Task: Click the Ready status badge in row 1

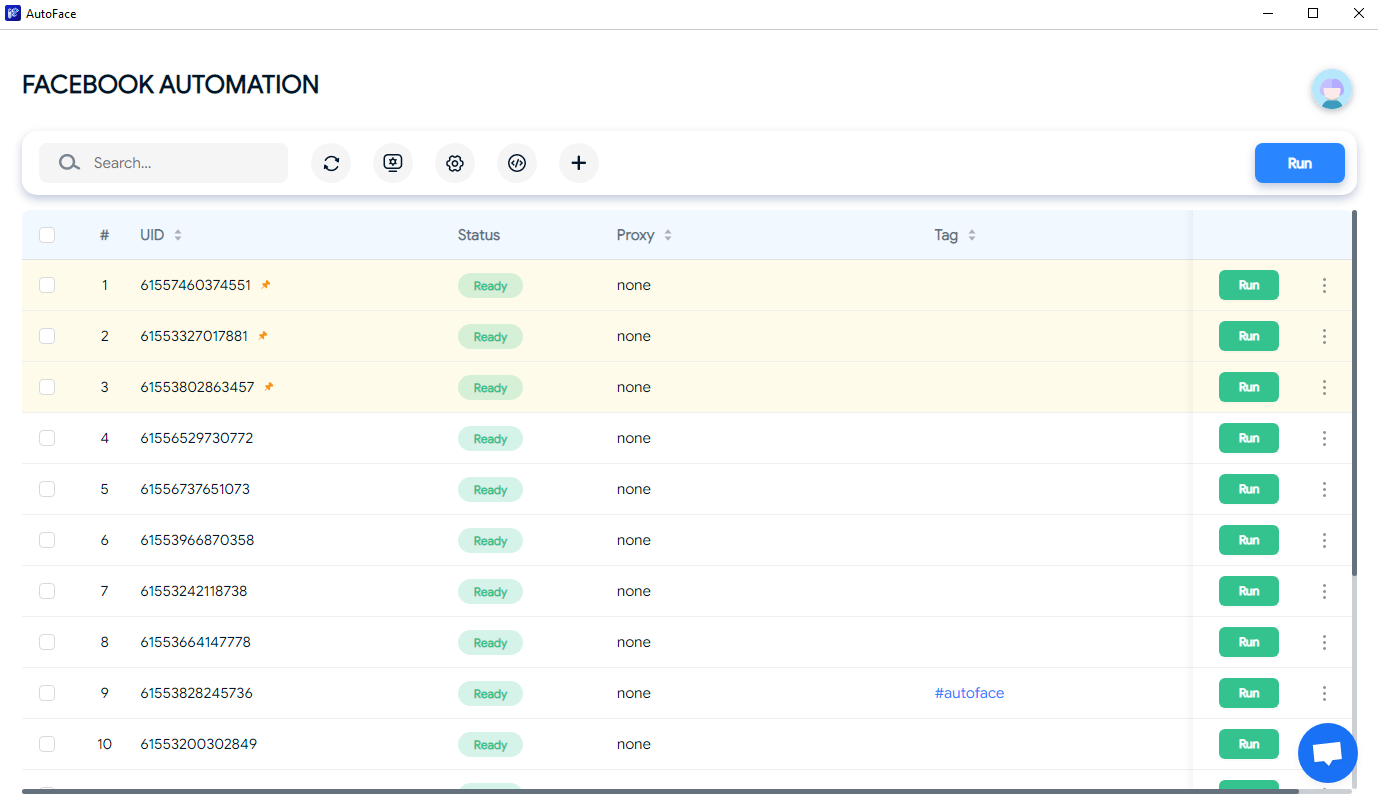Action: [x=490, y=286]
